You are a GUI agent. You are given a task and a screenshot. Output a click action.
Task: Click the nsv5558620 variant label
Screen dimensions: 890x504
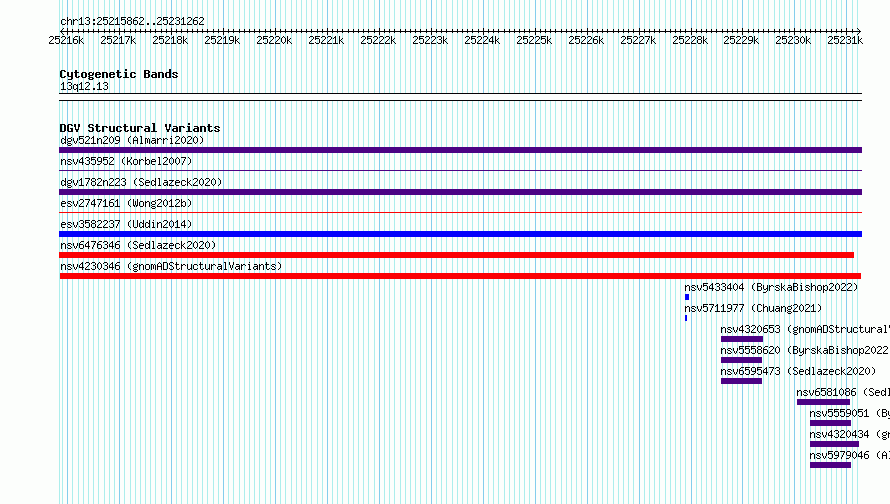point(805,350)
